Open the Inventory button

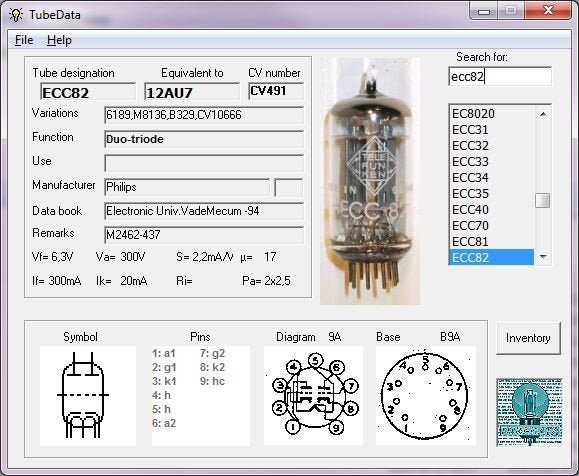pyautogui.click(x=528, y=338)
